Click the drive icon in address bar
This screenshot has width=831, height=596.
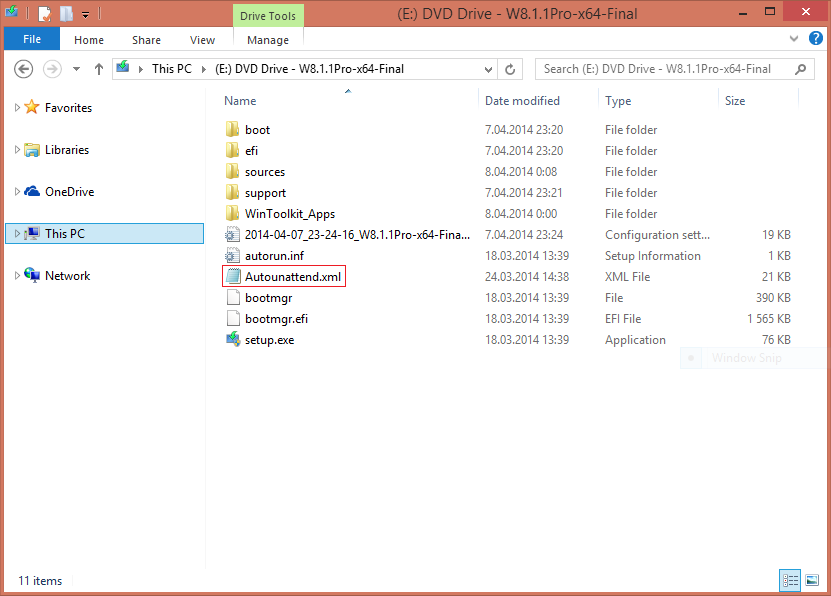point(123,67)
